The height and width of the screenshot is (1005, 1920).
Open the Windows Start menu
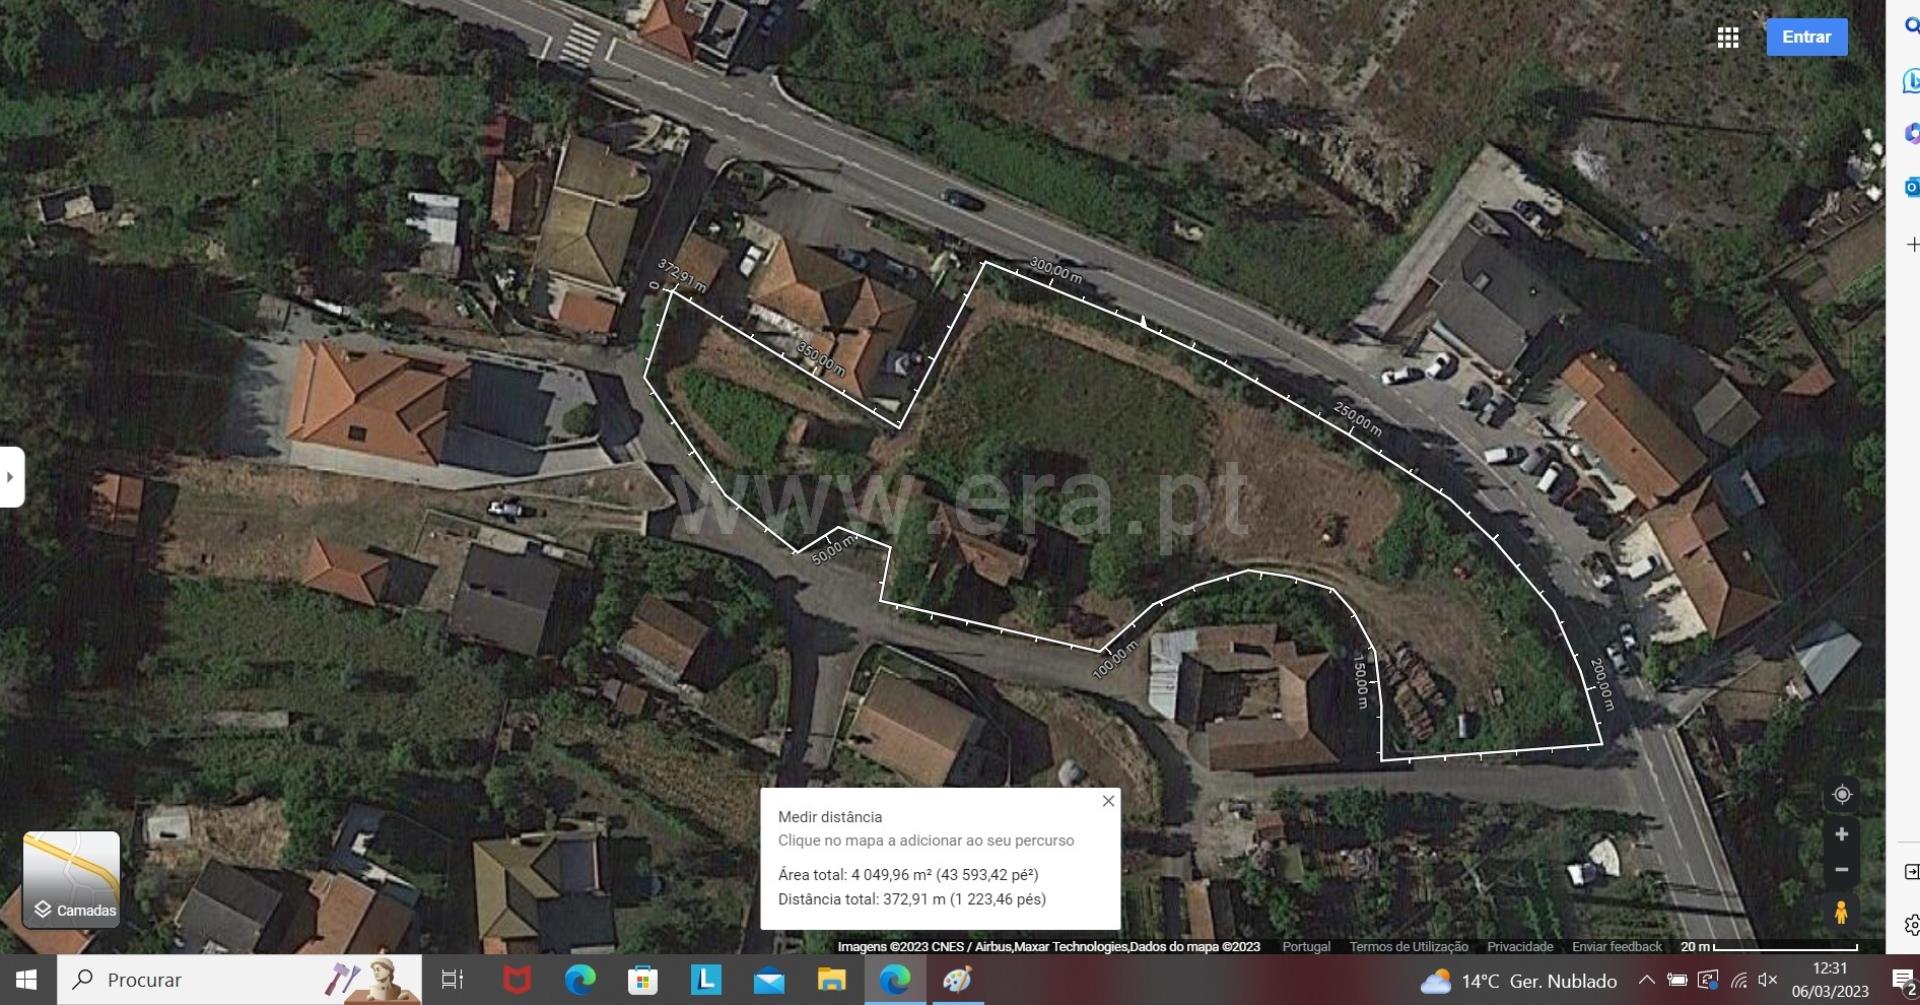pos(27,980)
